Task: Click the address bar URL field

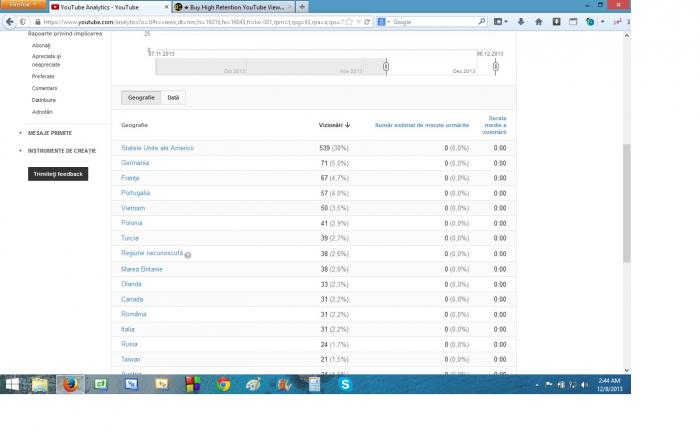Action: pos(193,21)
